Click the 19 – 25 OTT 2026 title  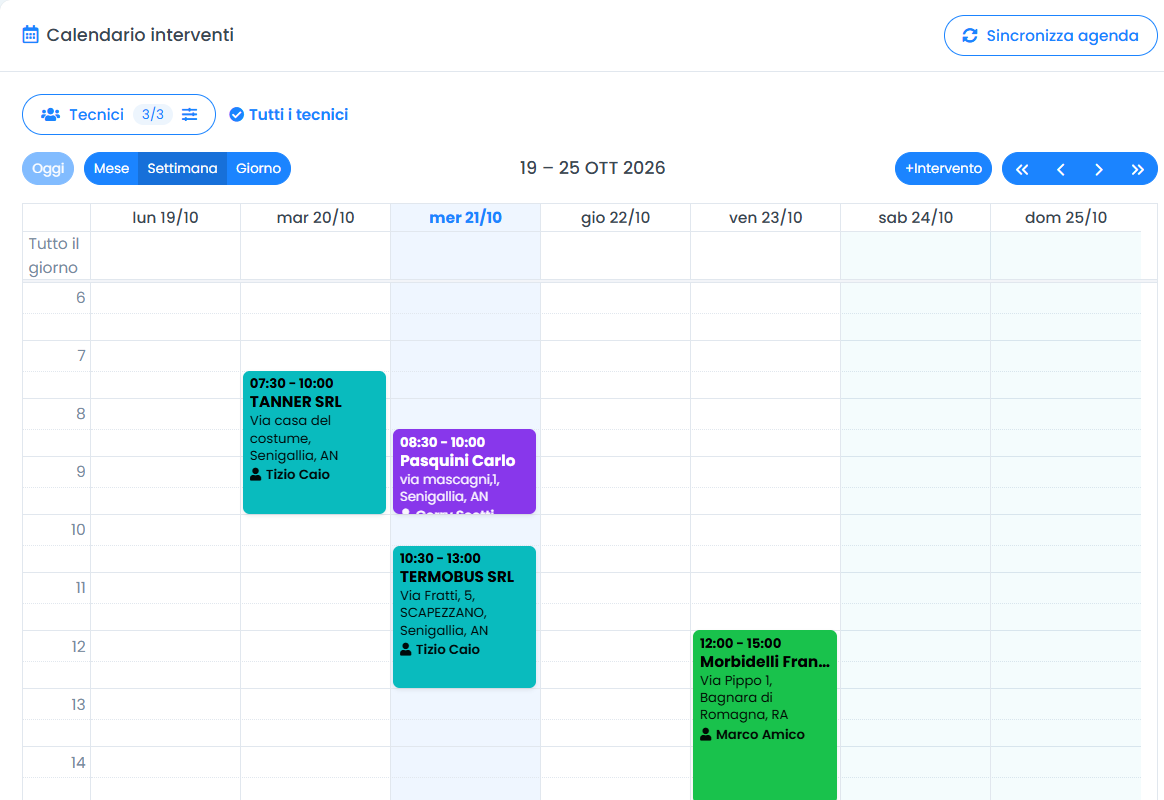coord(592,168)
